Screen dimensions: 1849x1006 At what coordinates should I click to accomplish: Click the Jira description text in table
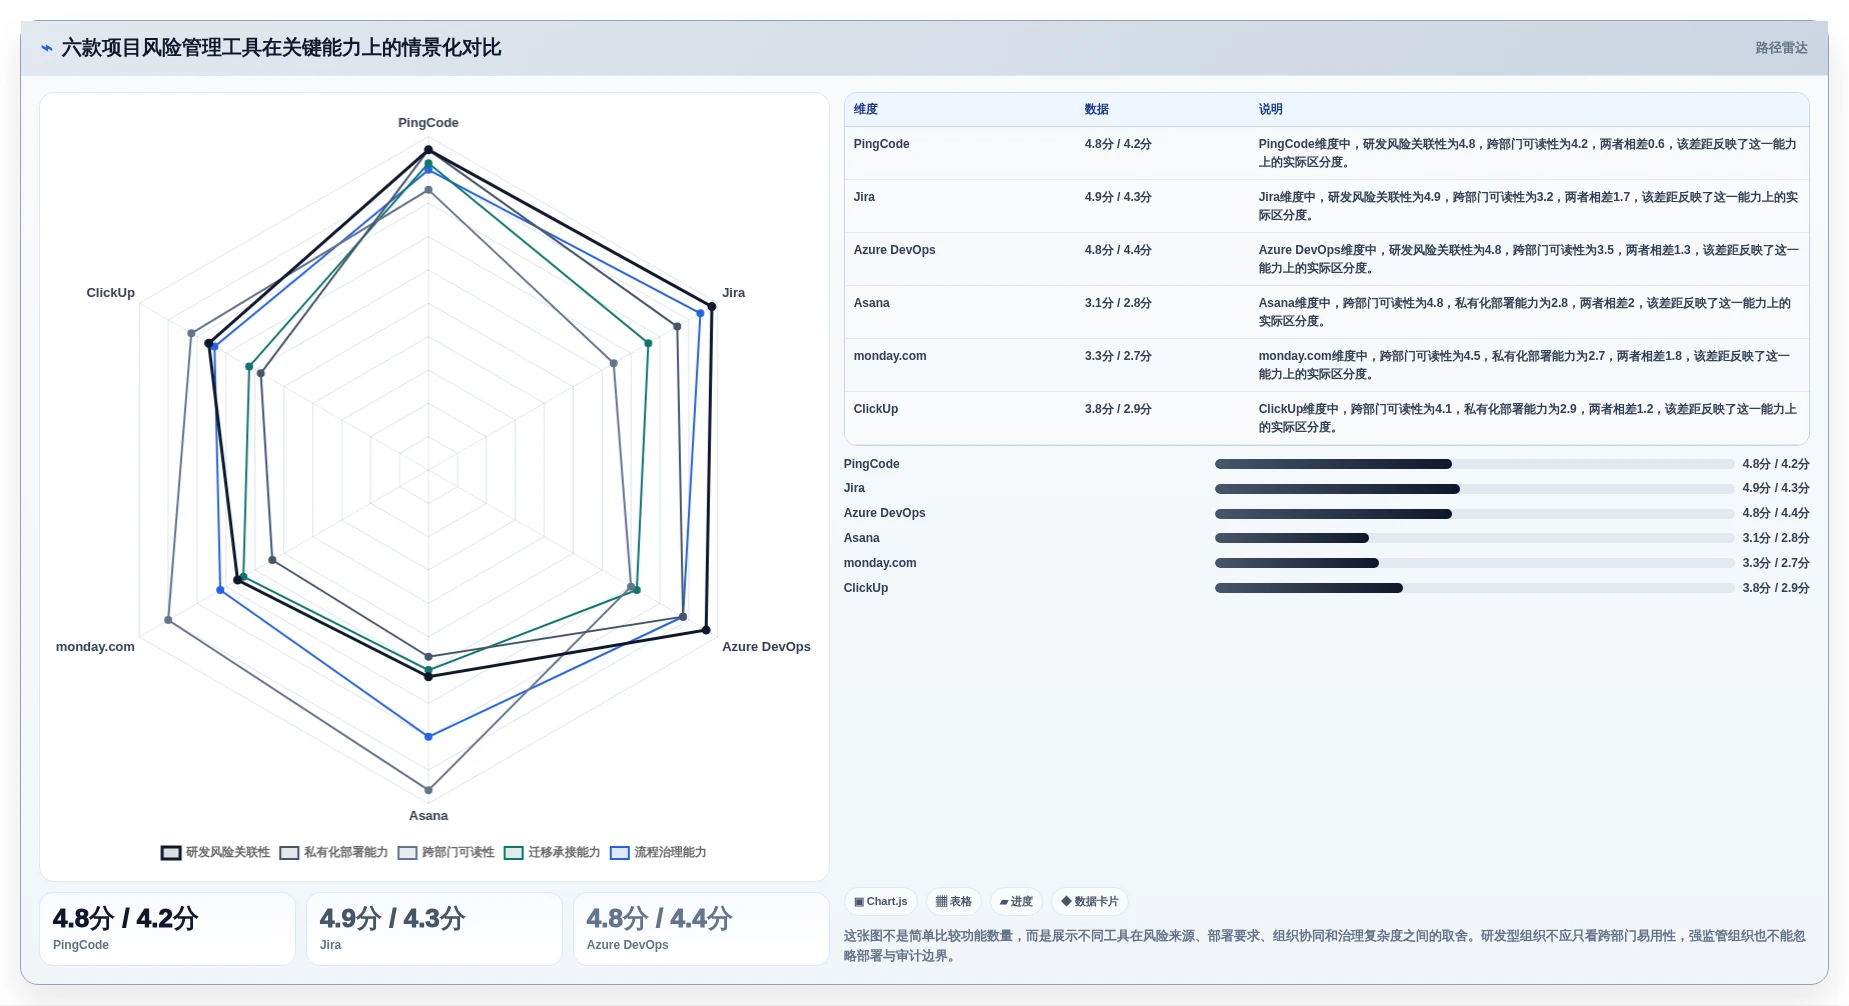[x=1528, y=206]
